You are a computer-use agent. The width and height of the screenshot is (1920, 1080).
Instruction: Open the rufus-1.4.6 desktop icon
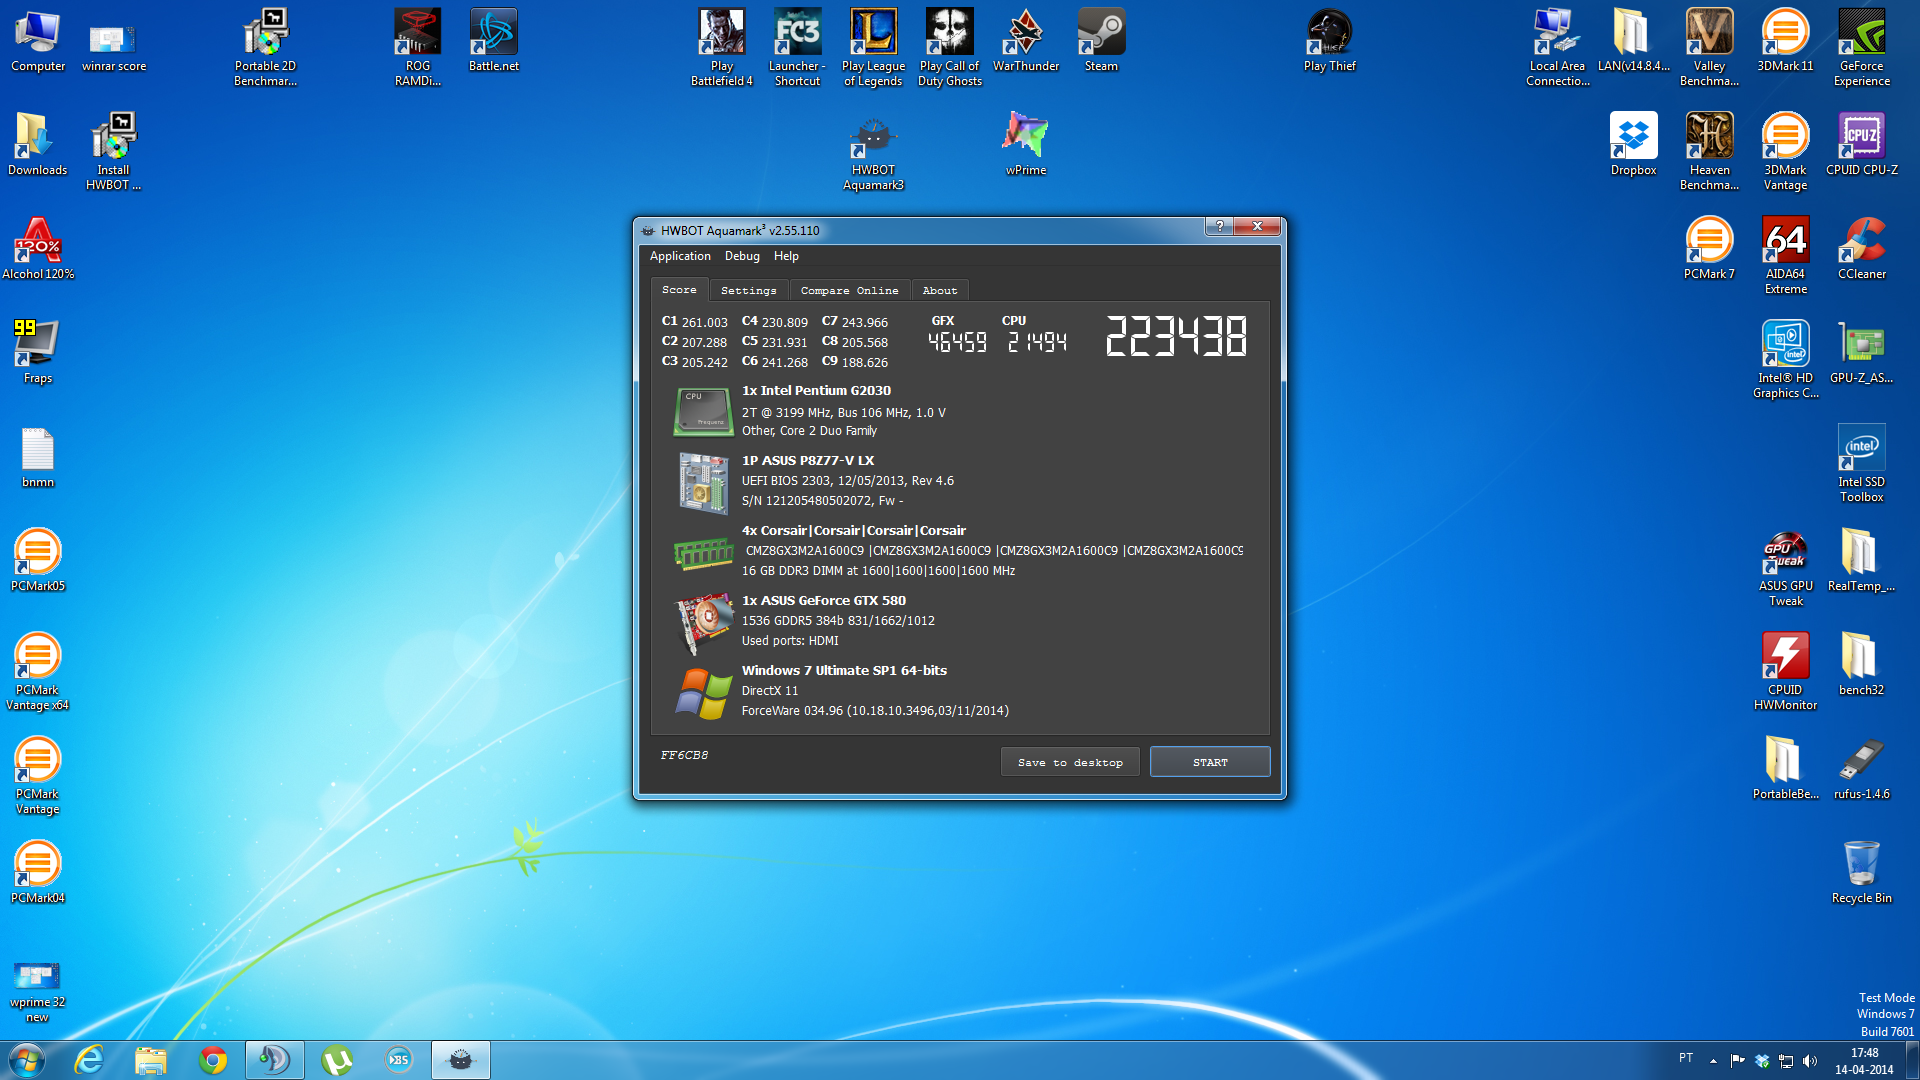1861,768
